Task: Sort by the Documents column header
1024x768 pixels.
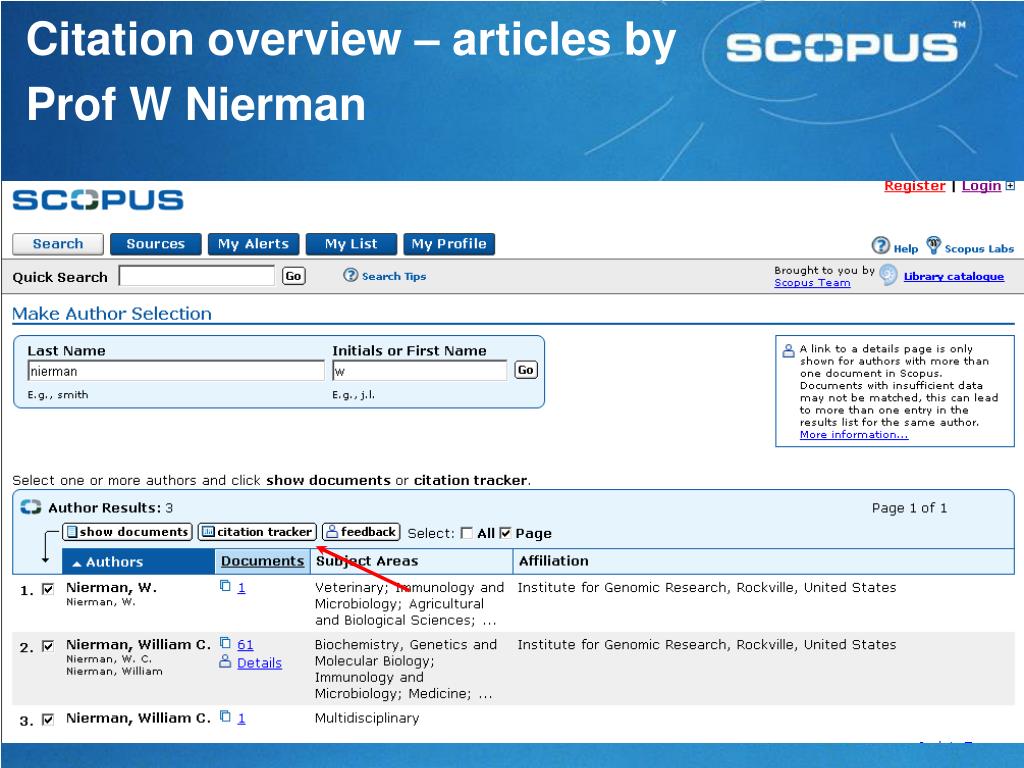Action: pos(263,561)
